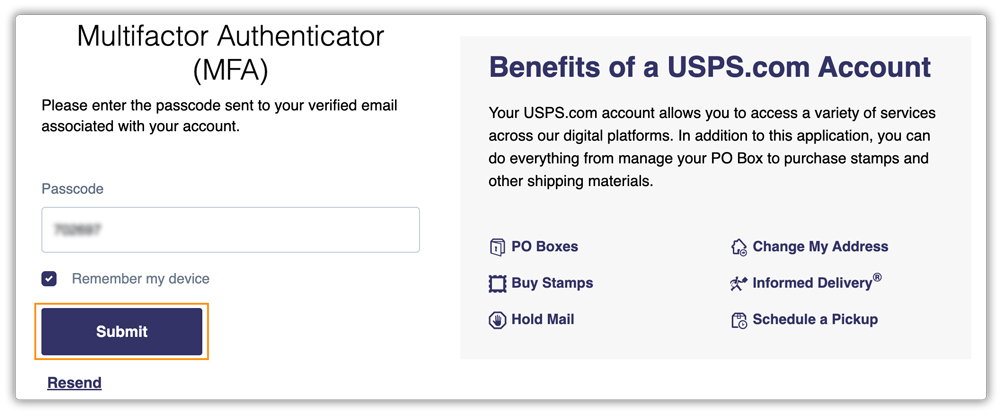Open the Change My Address text link
Image resolution: width=1000 pixels, height=417 pixels.
820,247
